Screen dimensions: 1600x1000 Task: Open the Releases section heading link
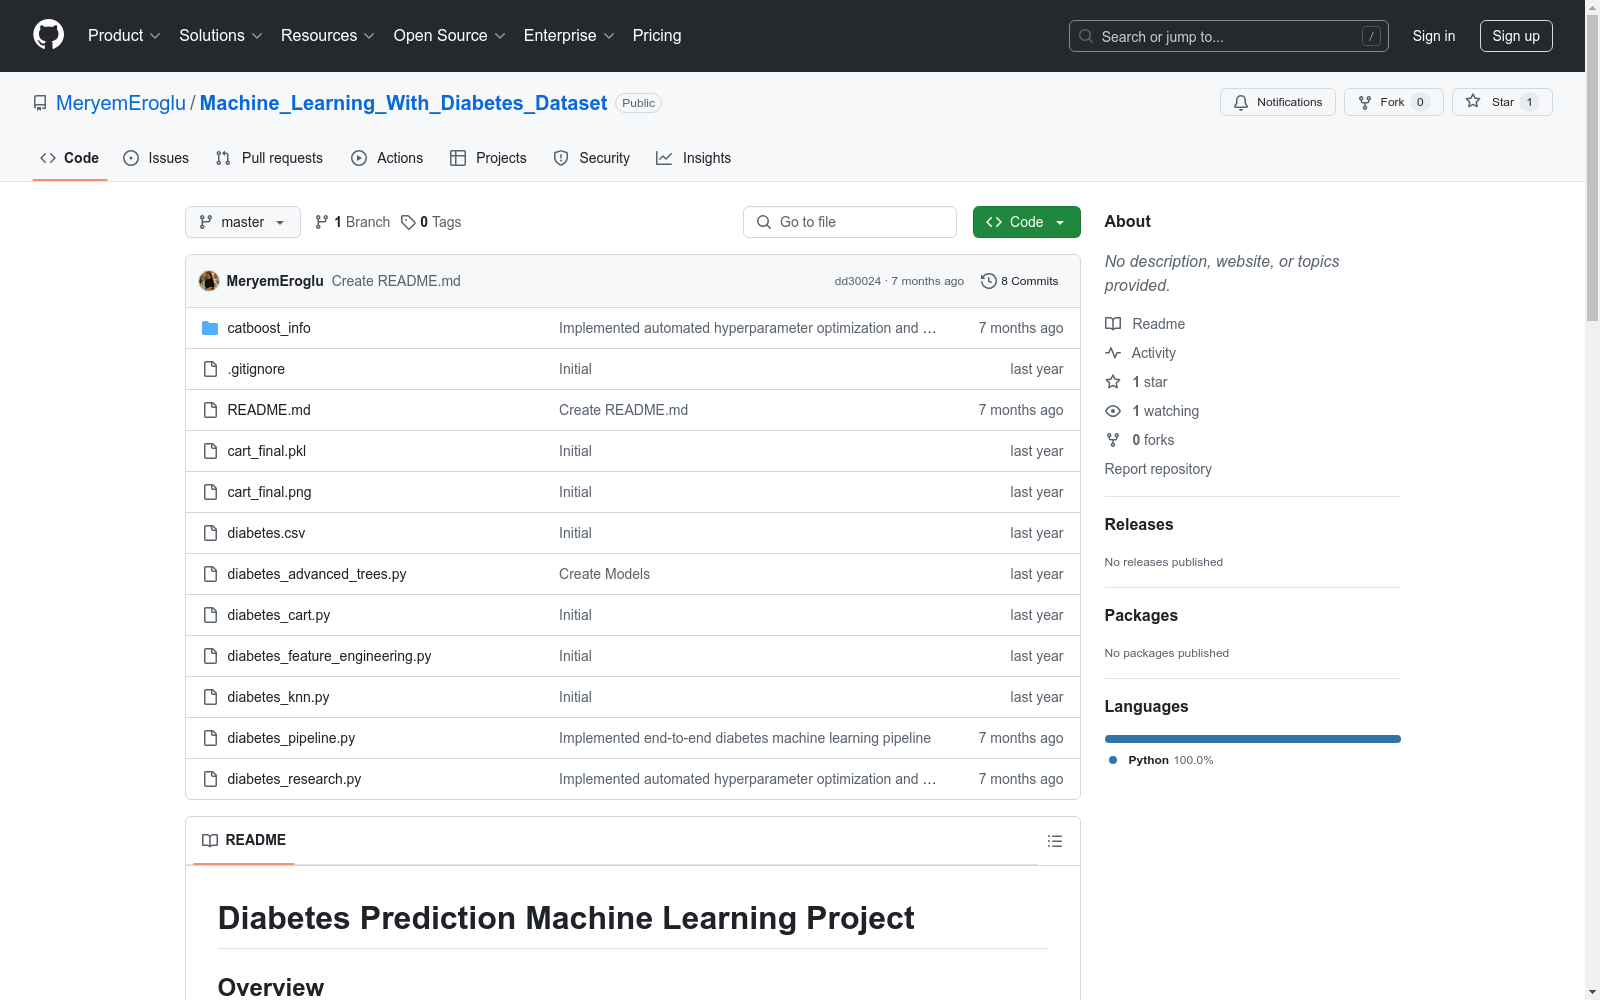(x=1139, y=524)
